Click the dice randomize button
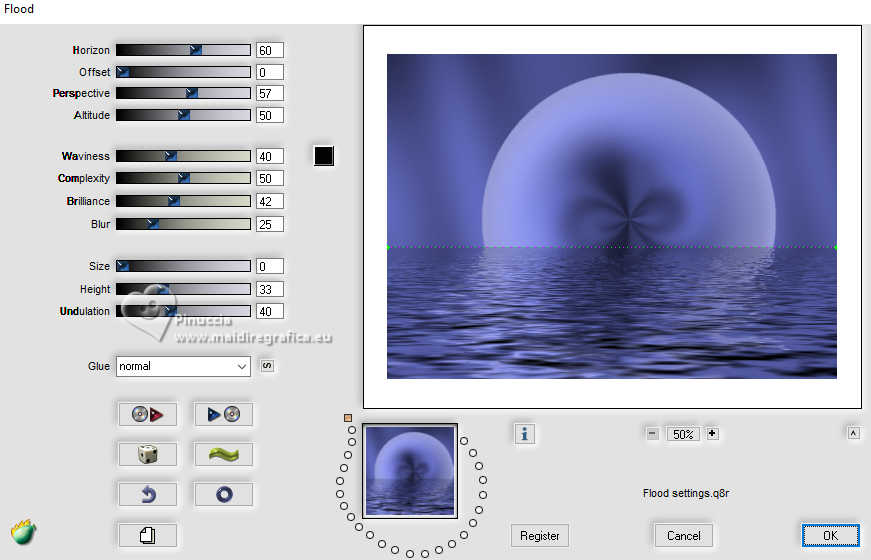The width and height of the screenshot is (871, 560). (x=148, y=454)
